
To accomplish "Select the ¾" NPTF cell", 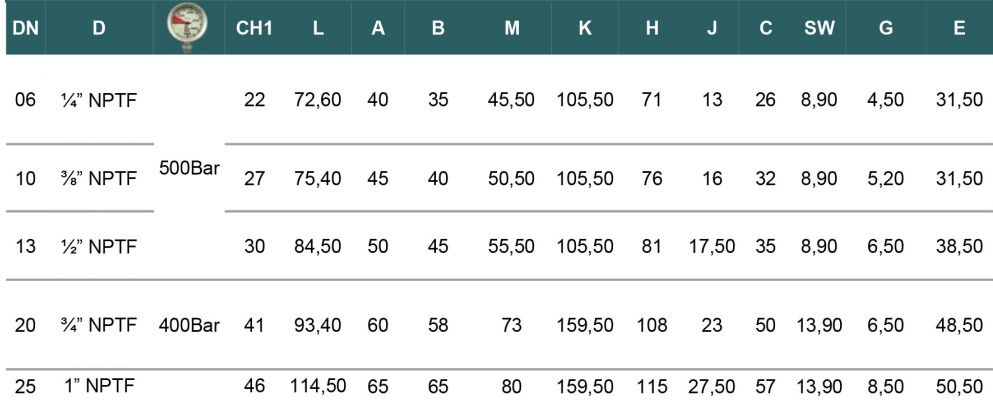I will [x=97, y=325].
